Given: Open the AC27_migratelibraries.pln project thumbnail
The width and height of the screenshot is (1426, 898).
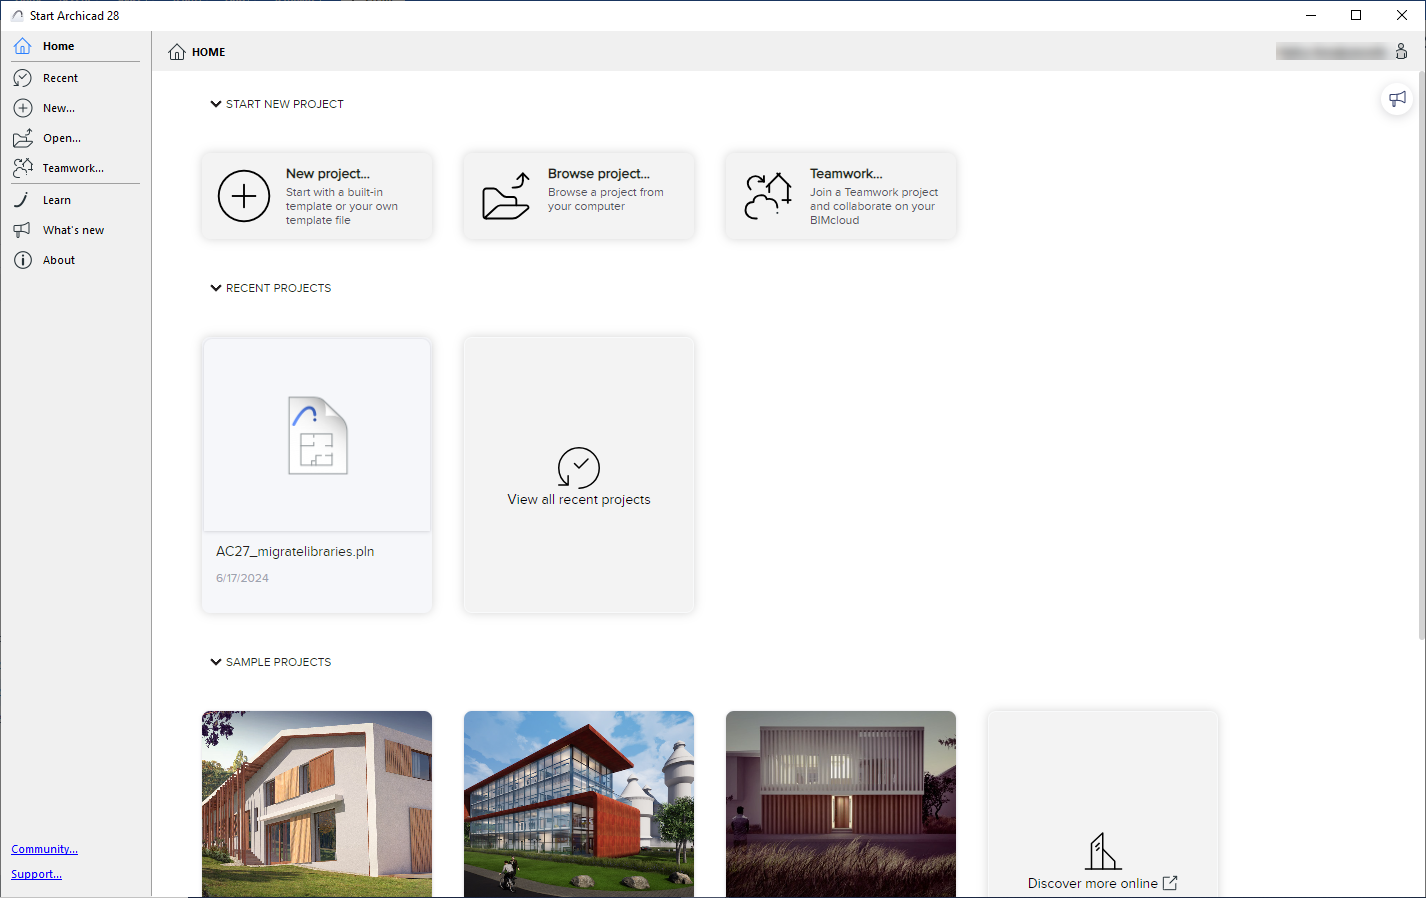Looking at the screenshot, I should point(317,435).
